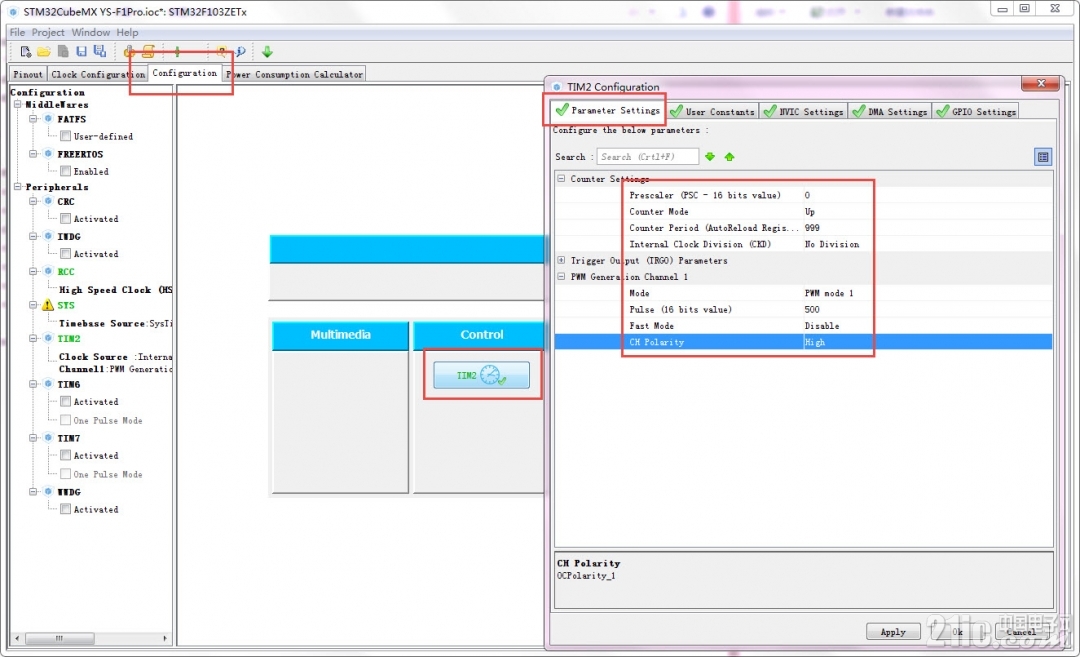Viewport: 1080px width, 657px height.
Task: Toggle TIM6 One Pulse Mode checkbox
Action: click(x=65, y=420)
